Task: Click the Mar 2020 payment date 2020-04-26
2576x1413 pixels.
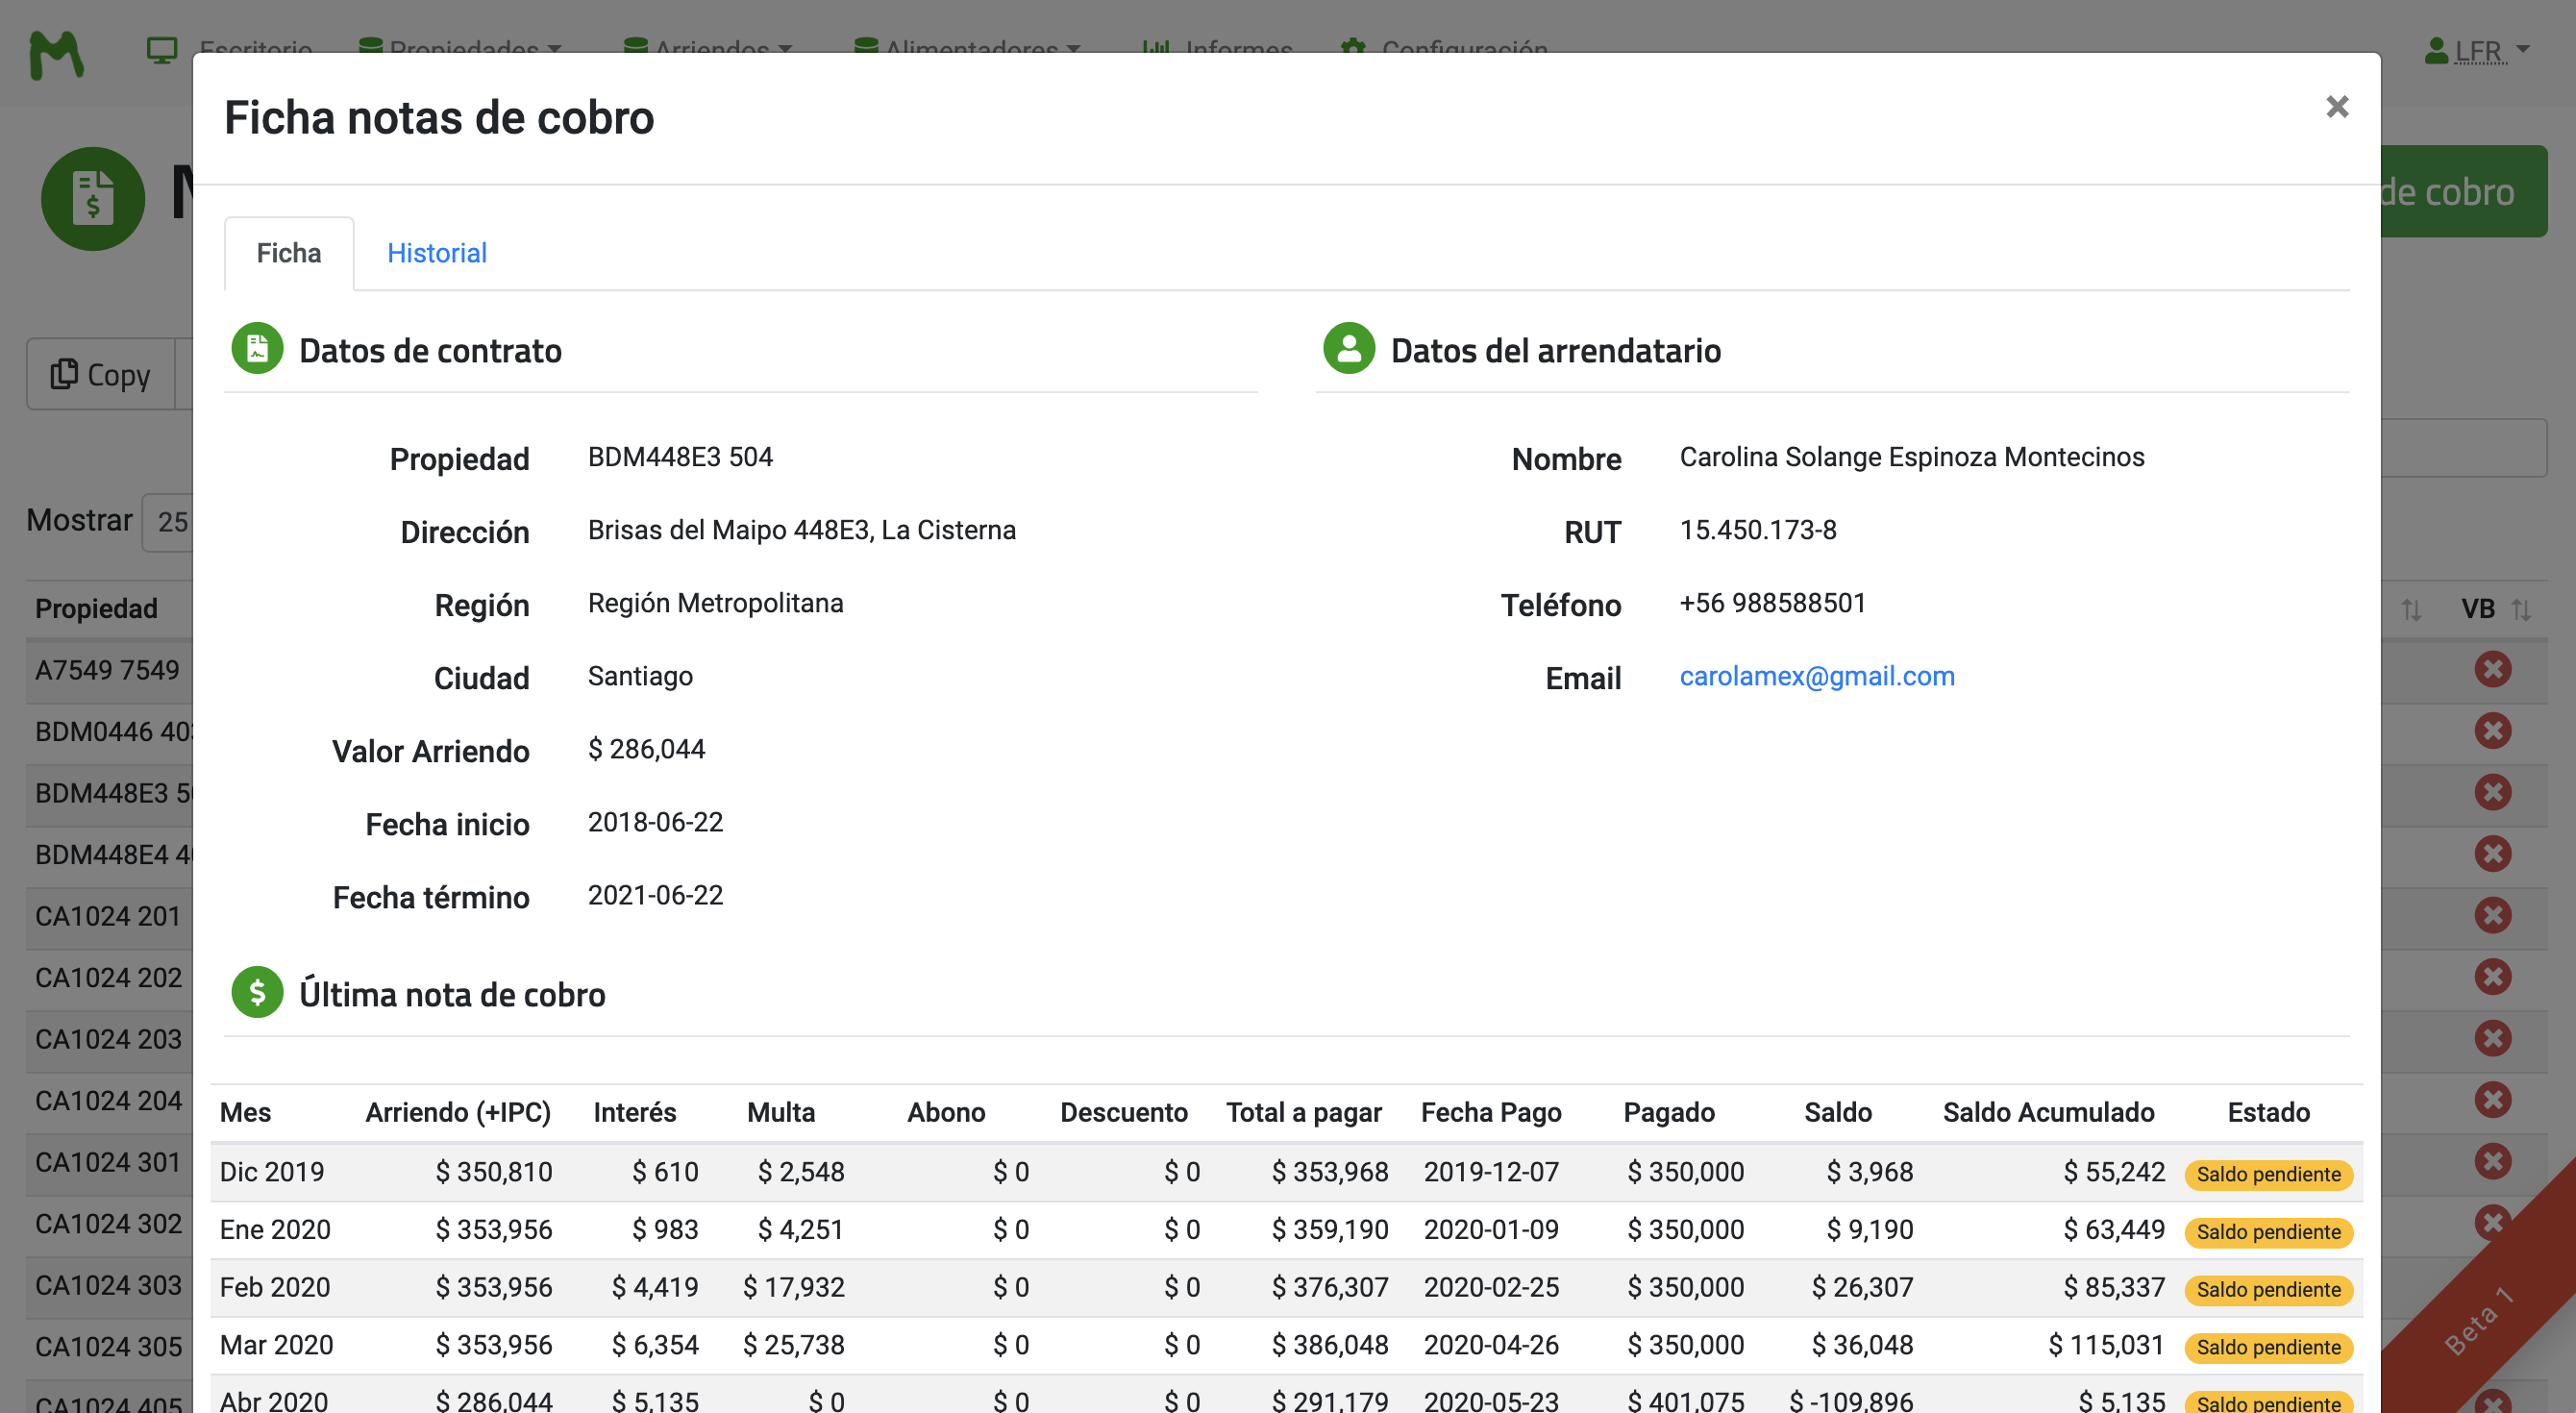Action: point(1491,1345)
